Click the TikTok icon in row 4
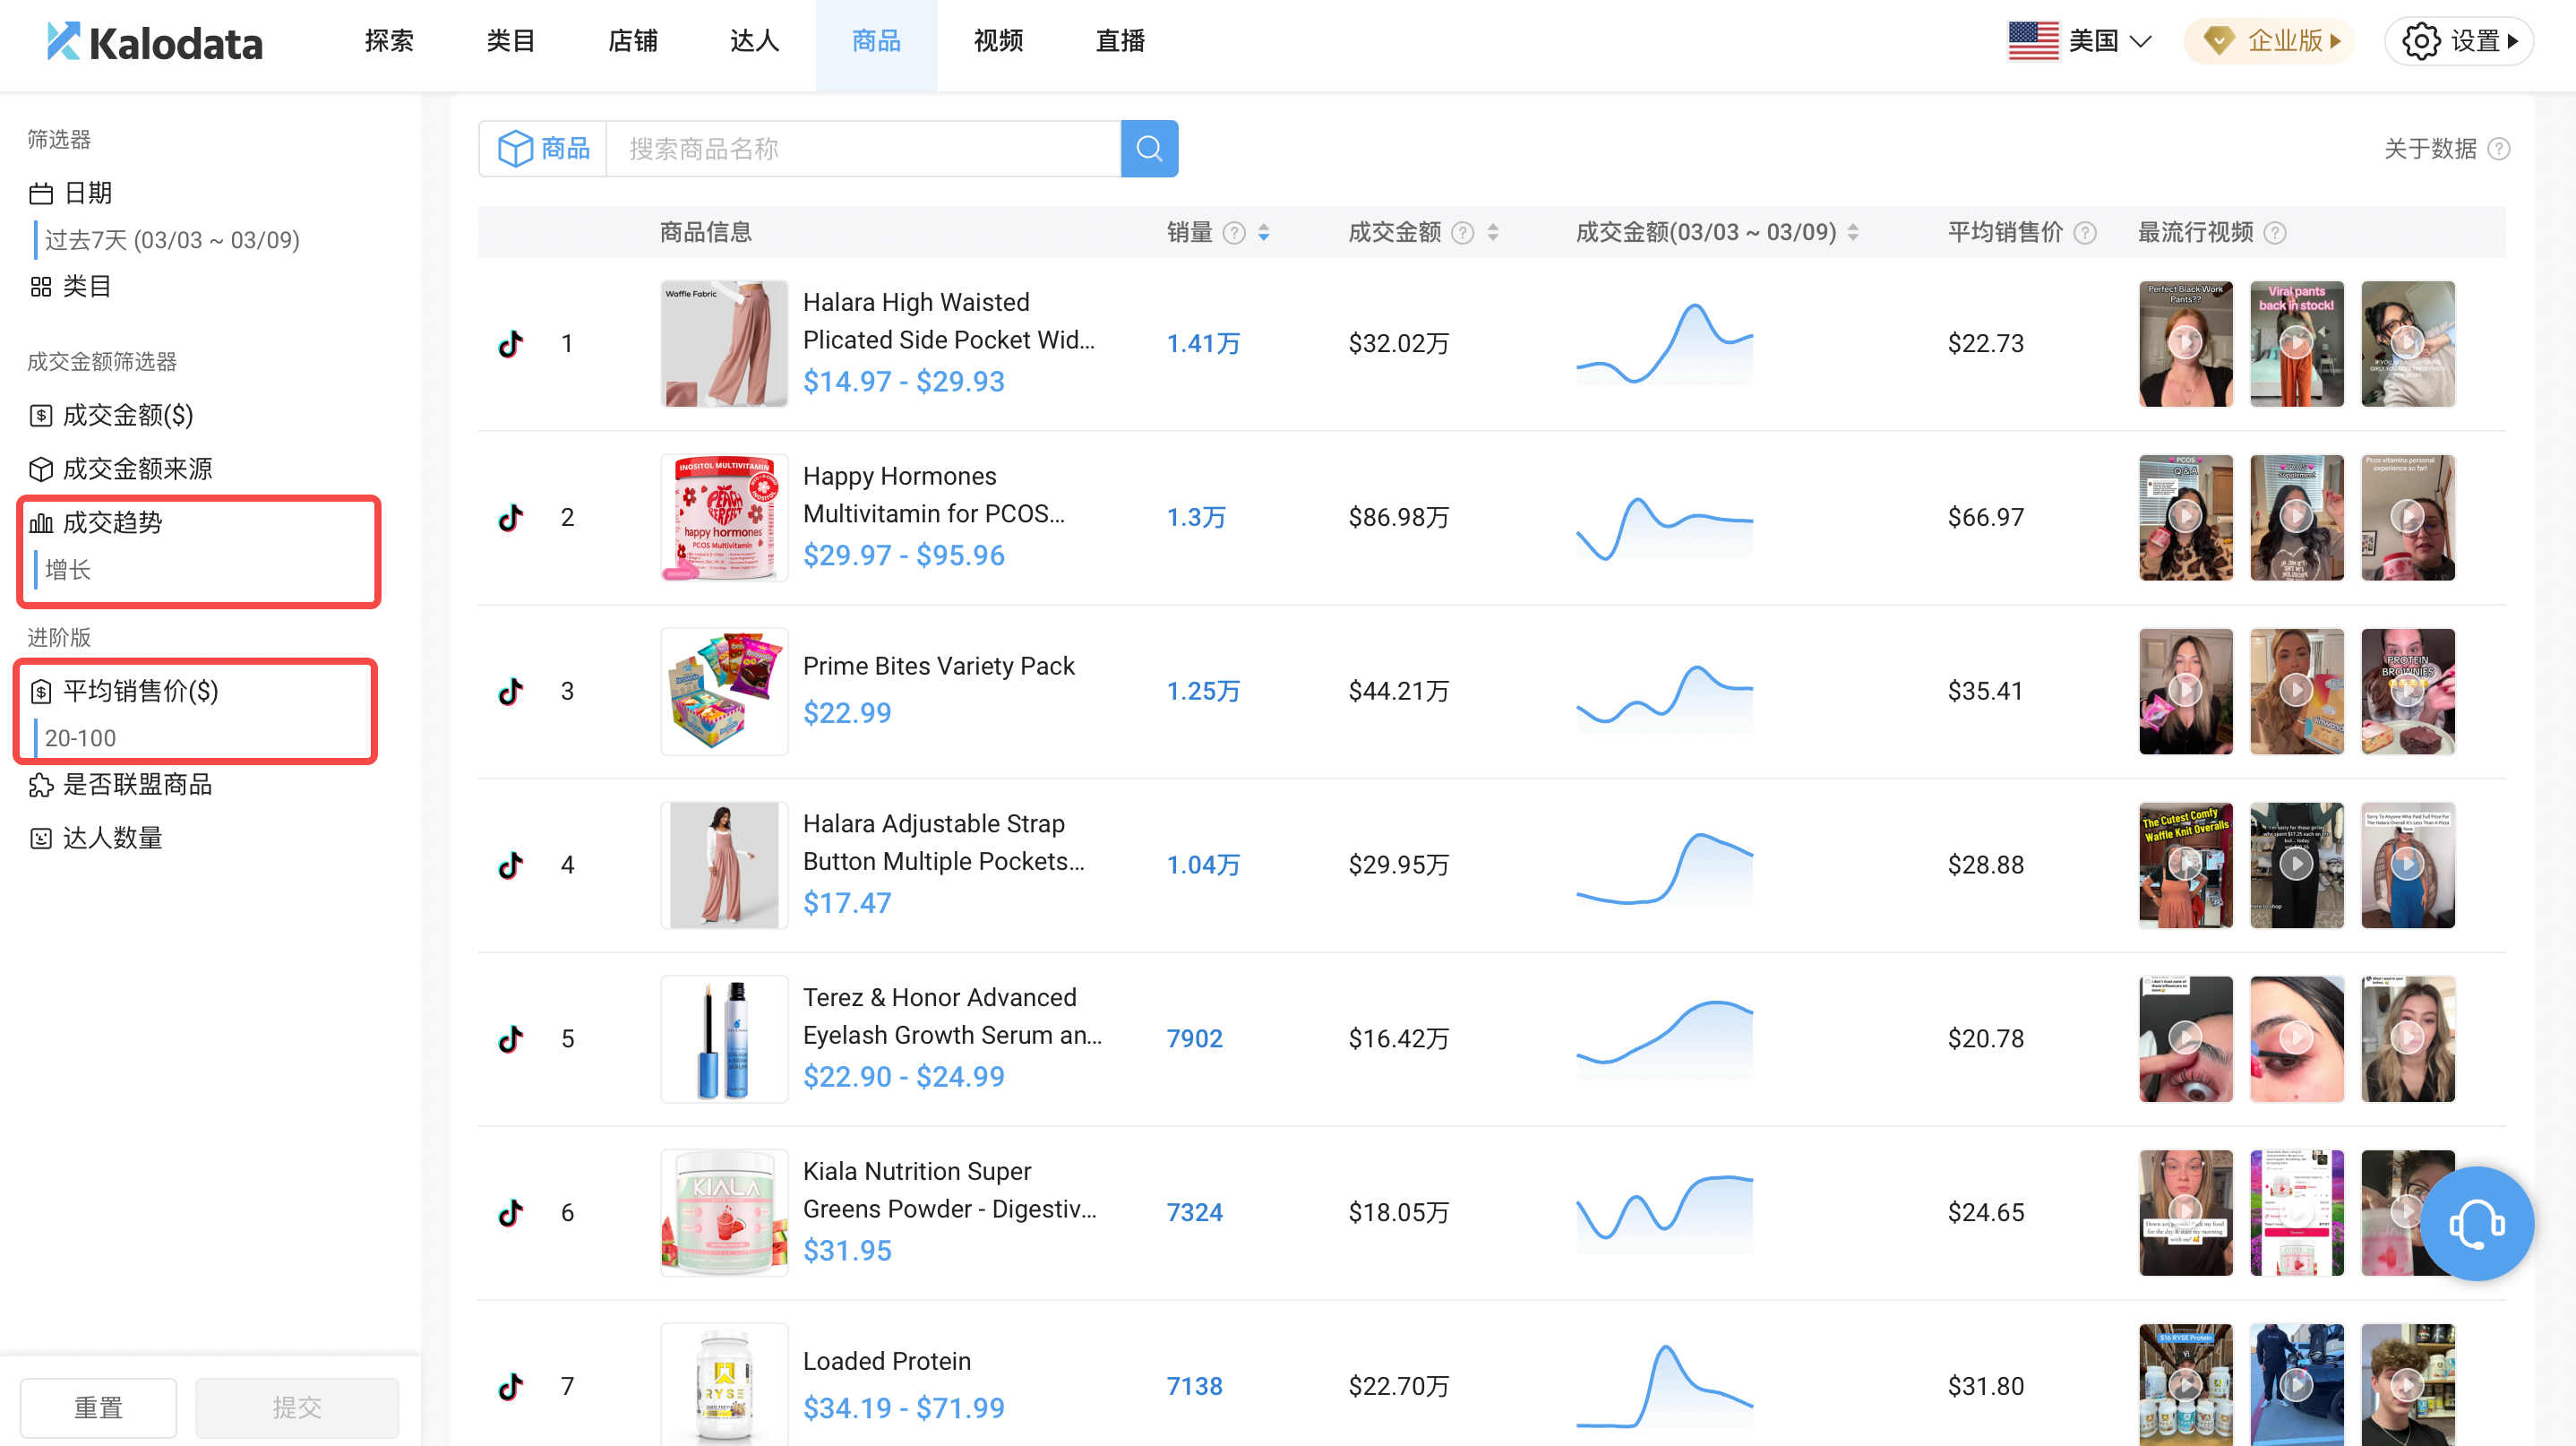 (511, 865)
